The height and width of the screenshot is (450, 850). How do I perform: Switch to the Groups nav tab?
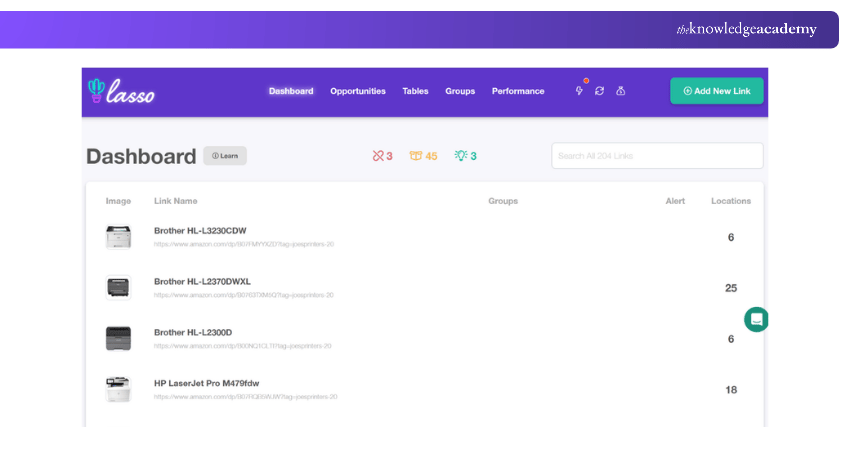click(460, 91)
